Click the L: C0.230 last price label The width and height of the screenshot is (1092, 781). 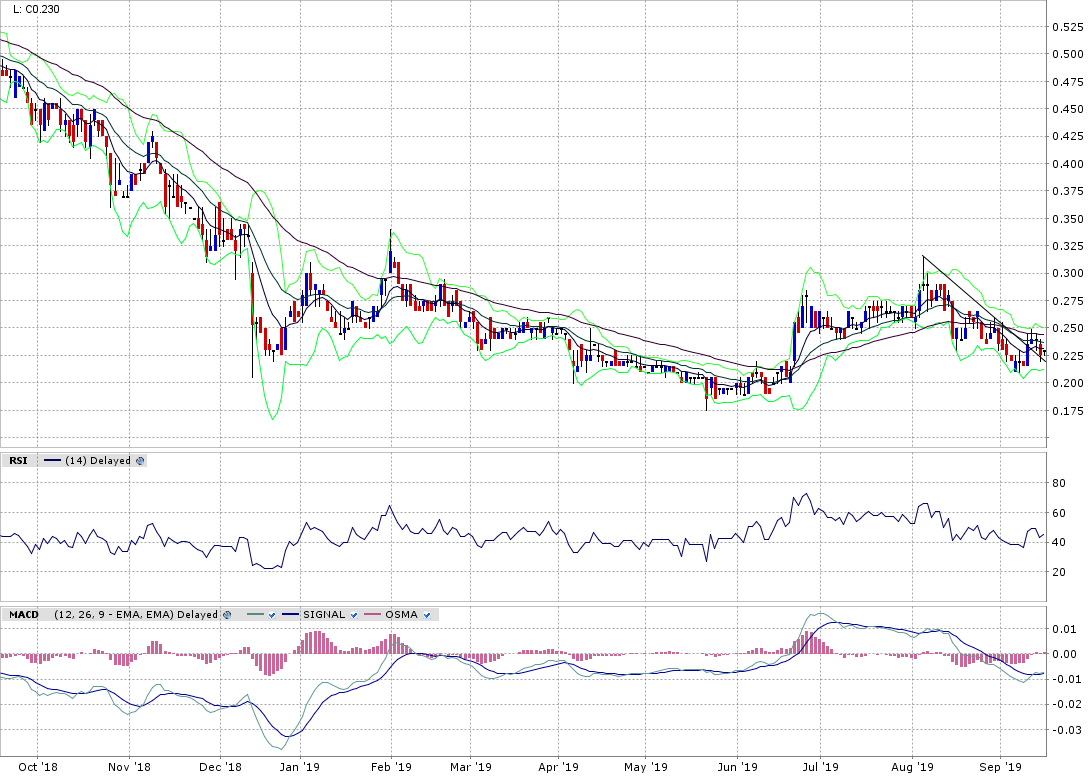pos(30,10)
